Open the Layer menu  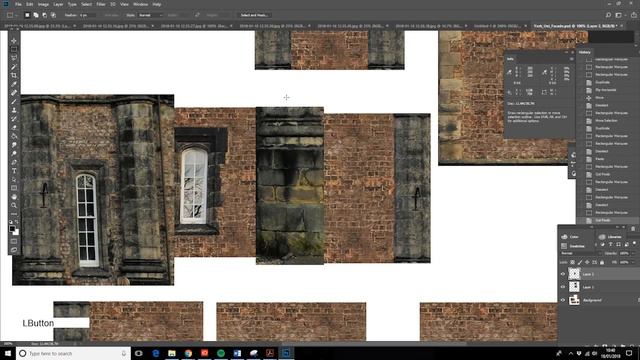(58, 4)
